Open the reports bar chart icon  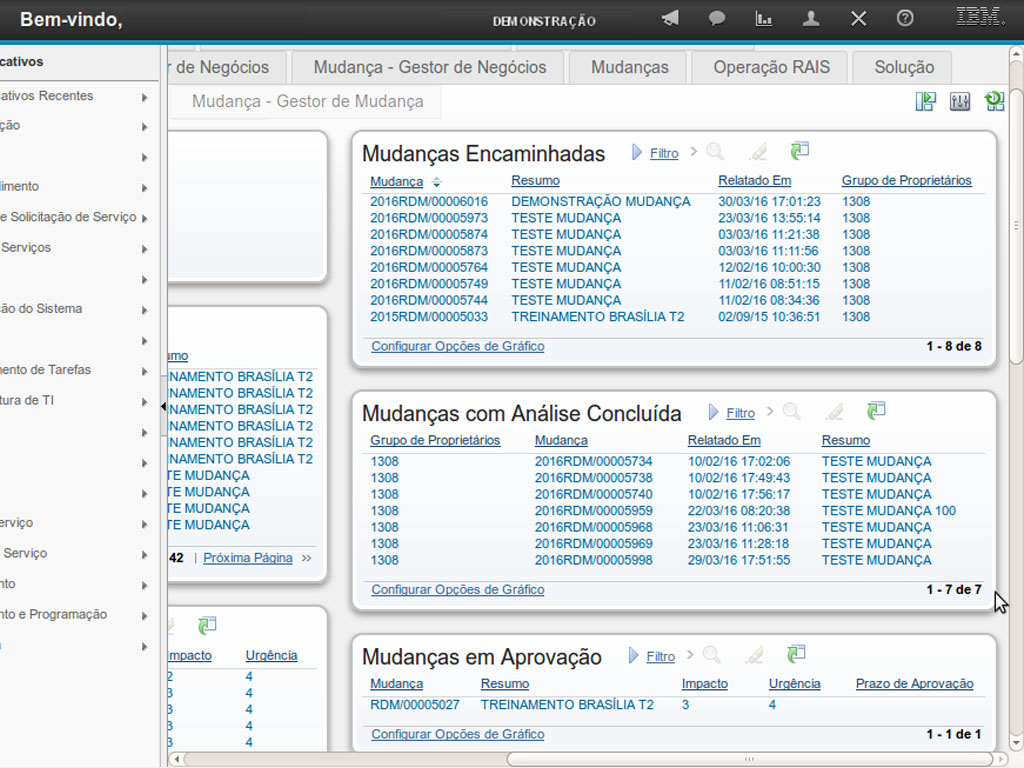[764, 19]
